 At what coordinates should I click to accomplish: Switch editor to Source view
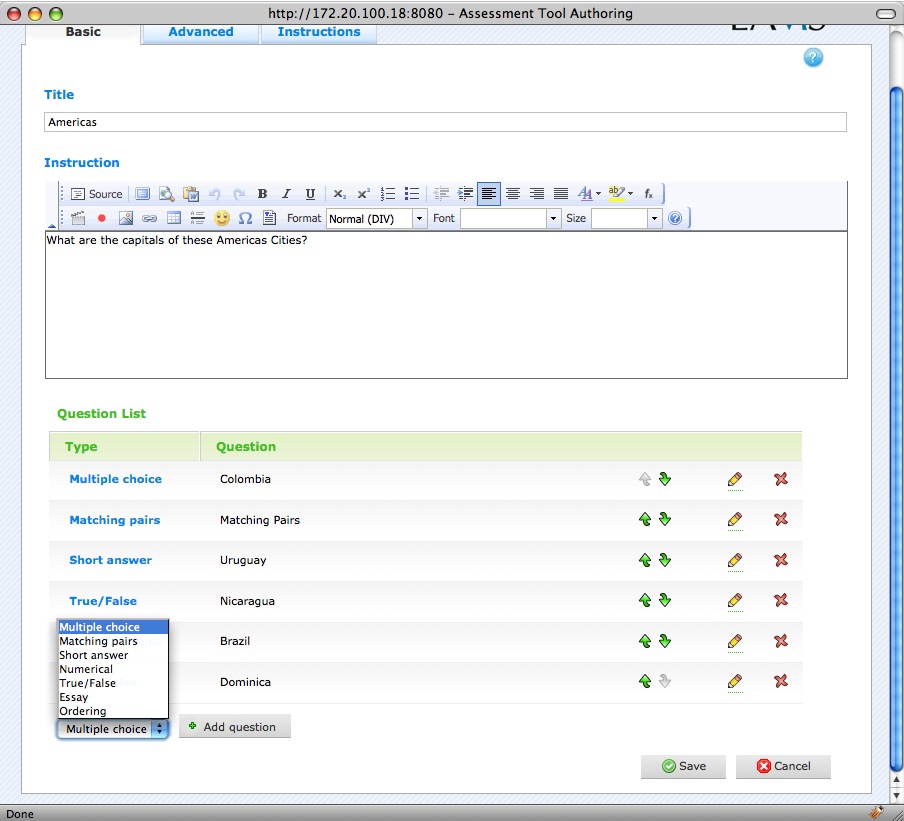point(96,194)
